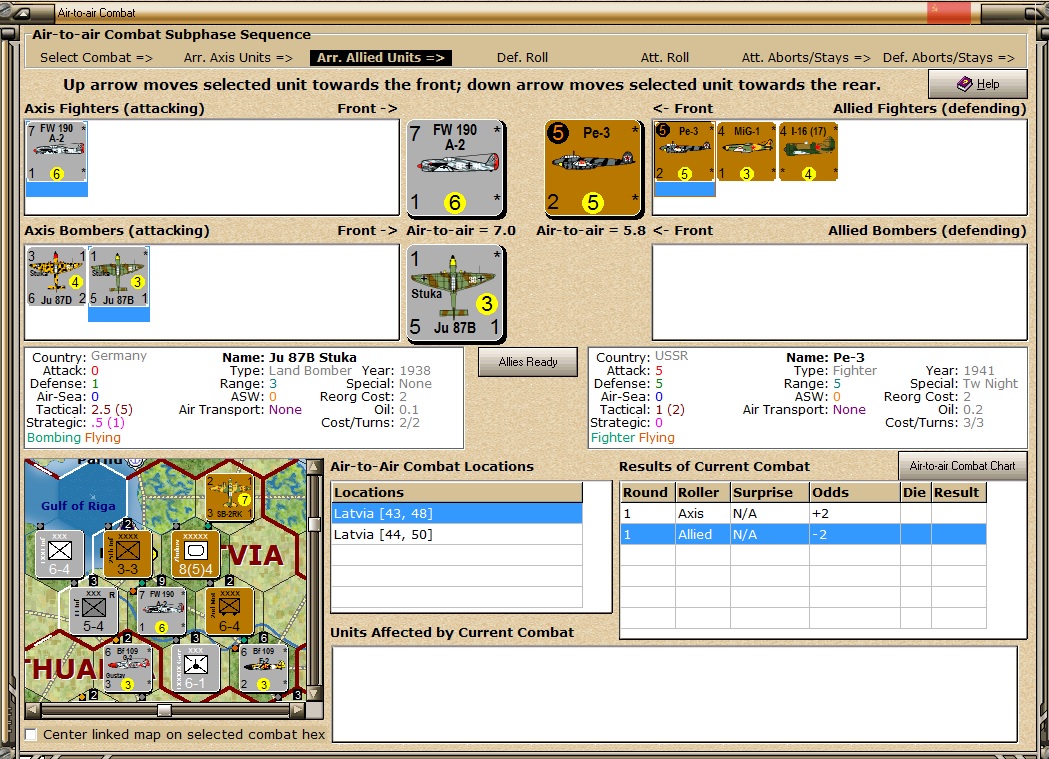Click the 6-1 unit counter on map

coord(195,668)
